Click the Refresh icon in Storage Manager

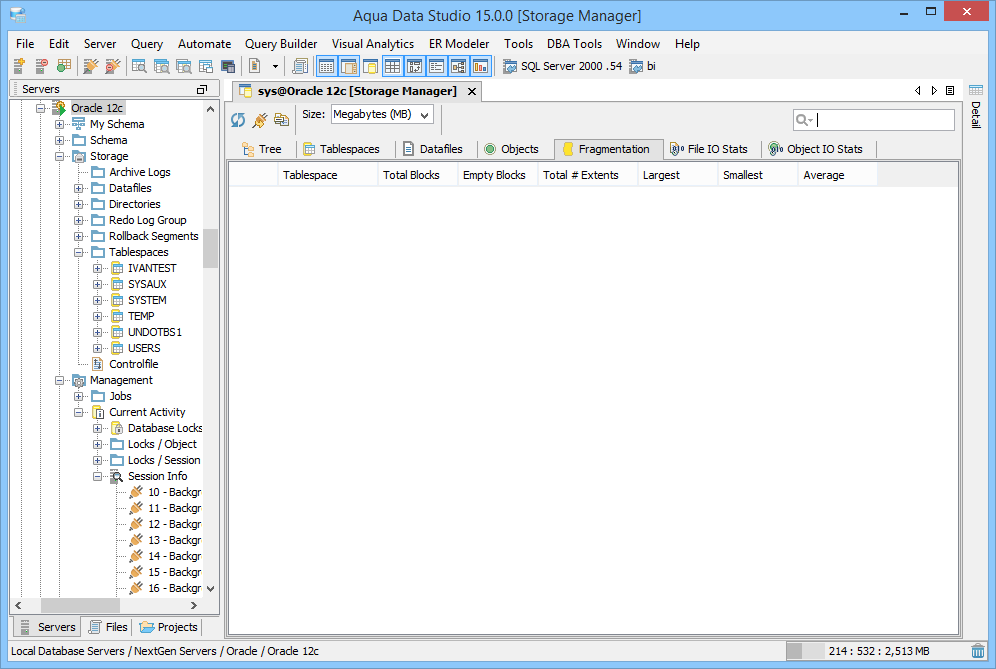(x=238, y=119)
